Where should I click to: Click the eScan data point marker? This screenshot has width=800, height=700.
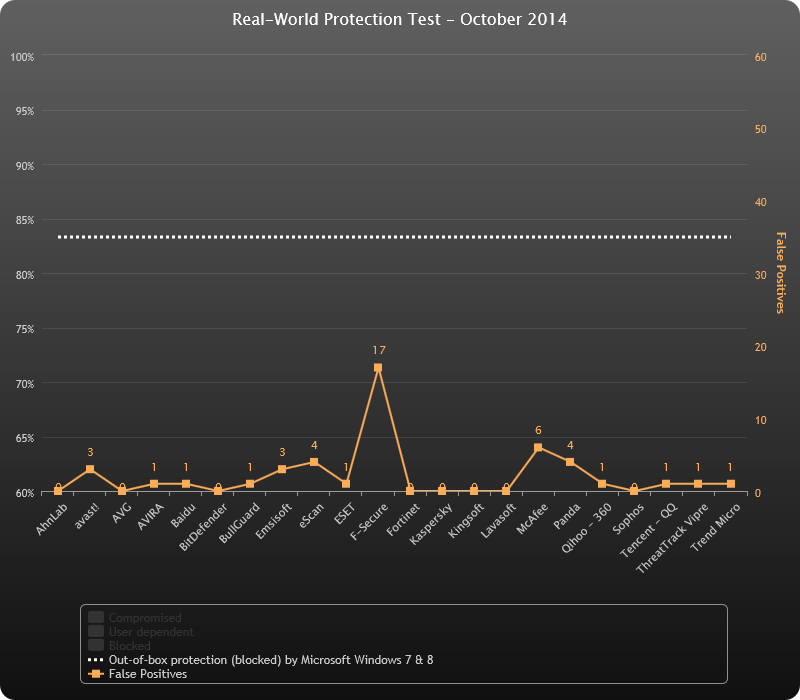click(314, 462)
